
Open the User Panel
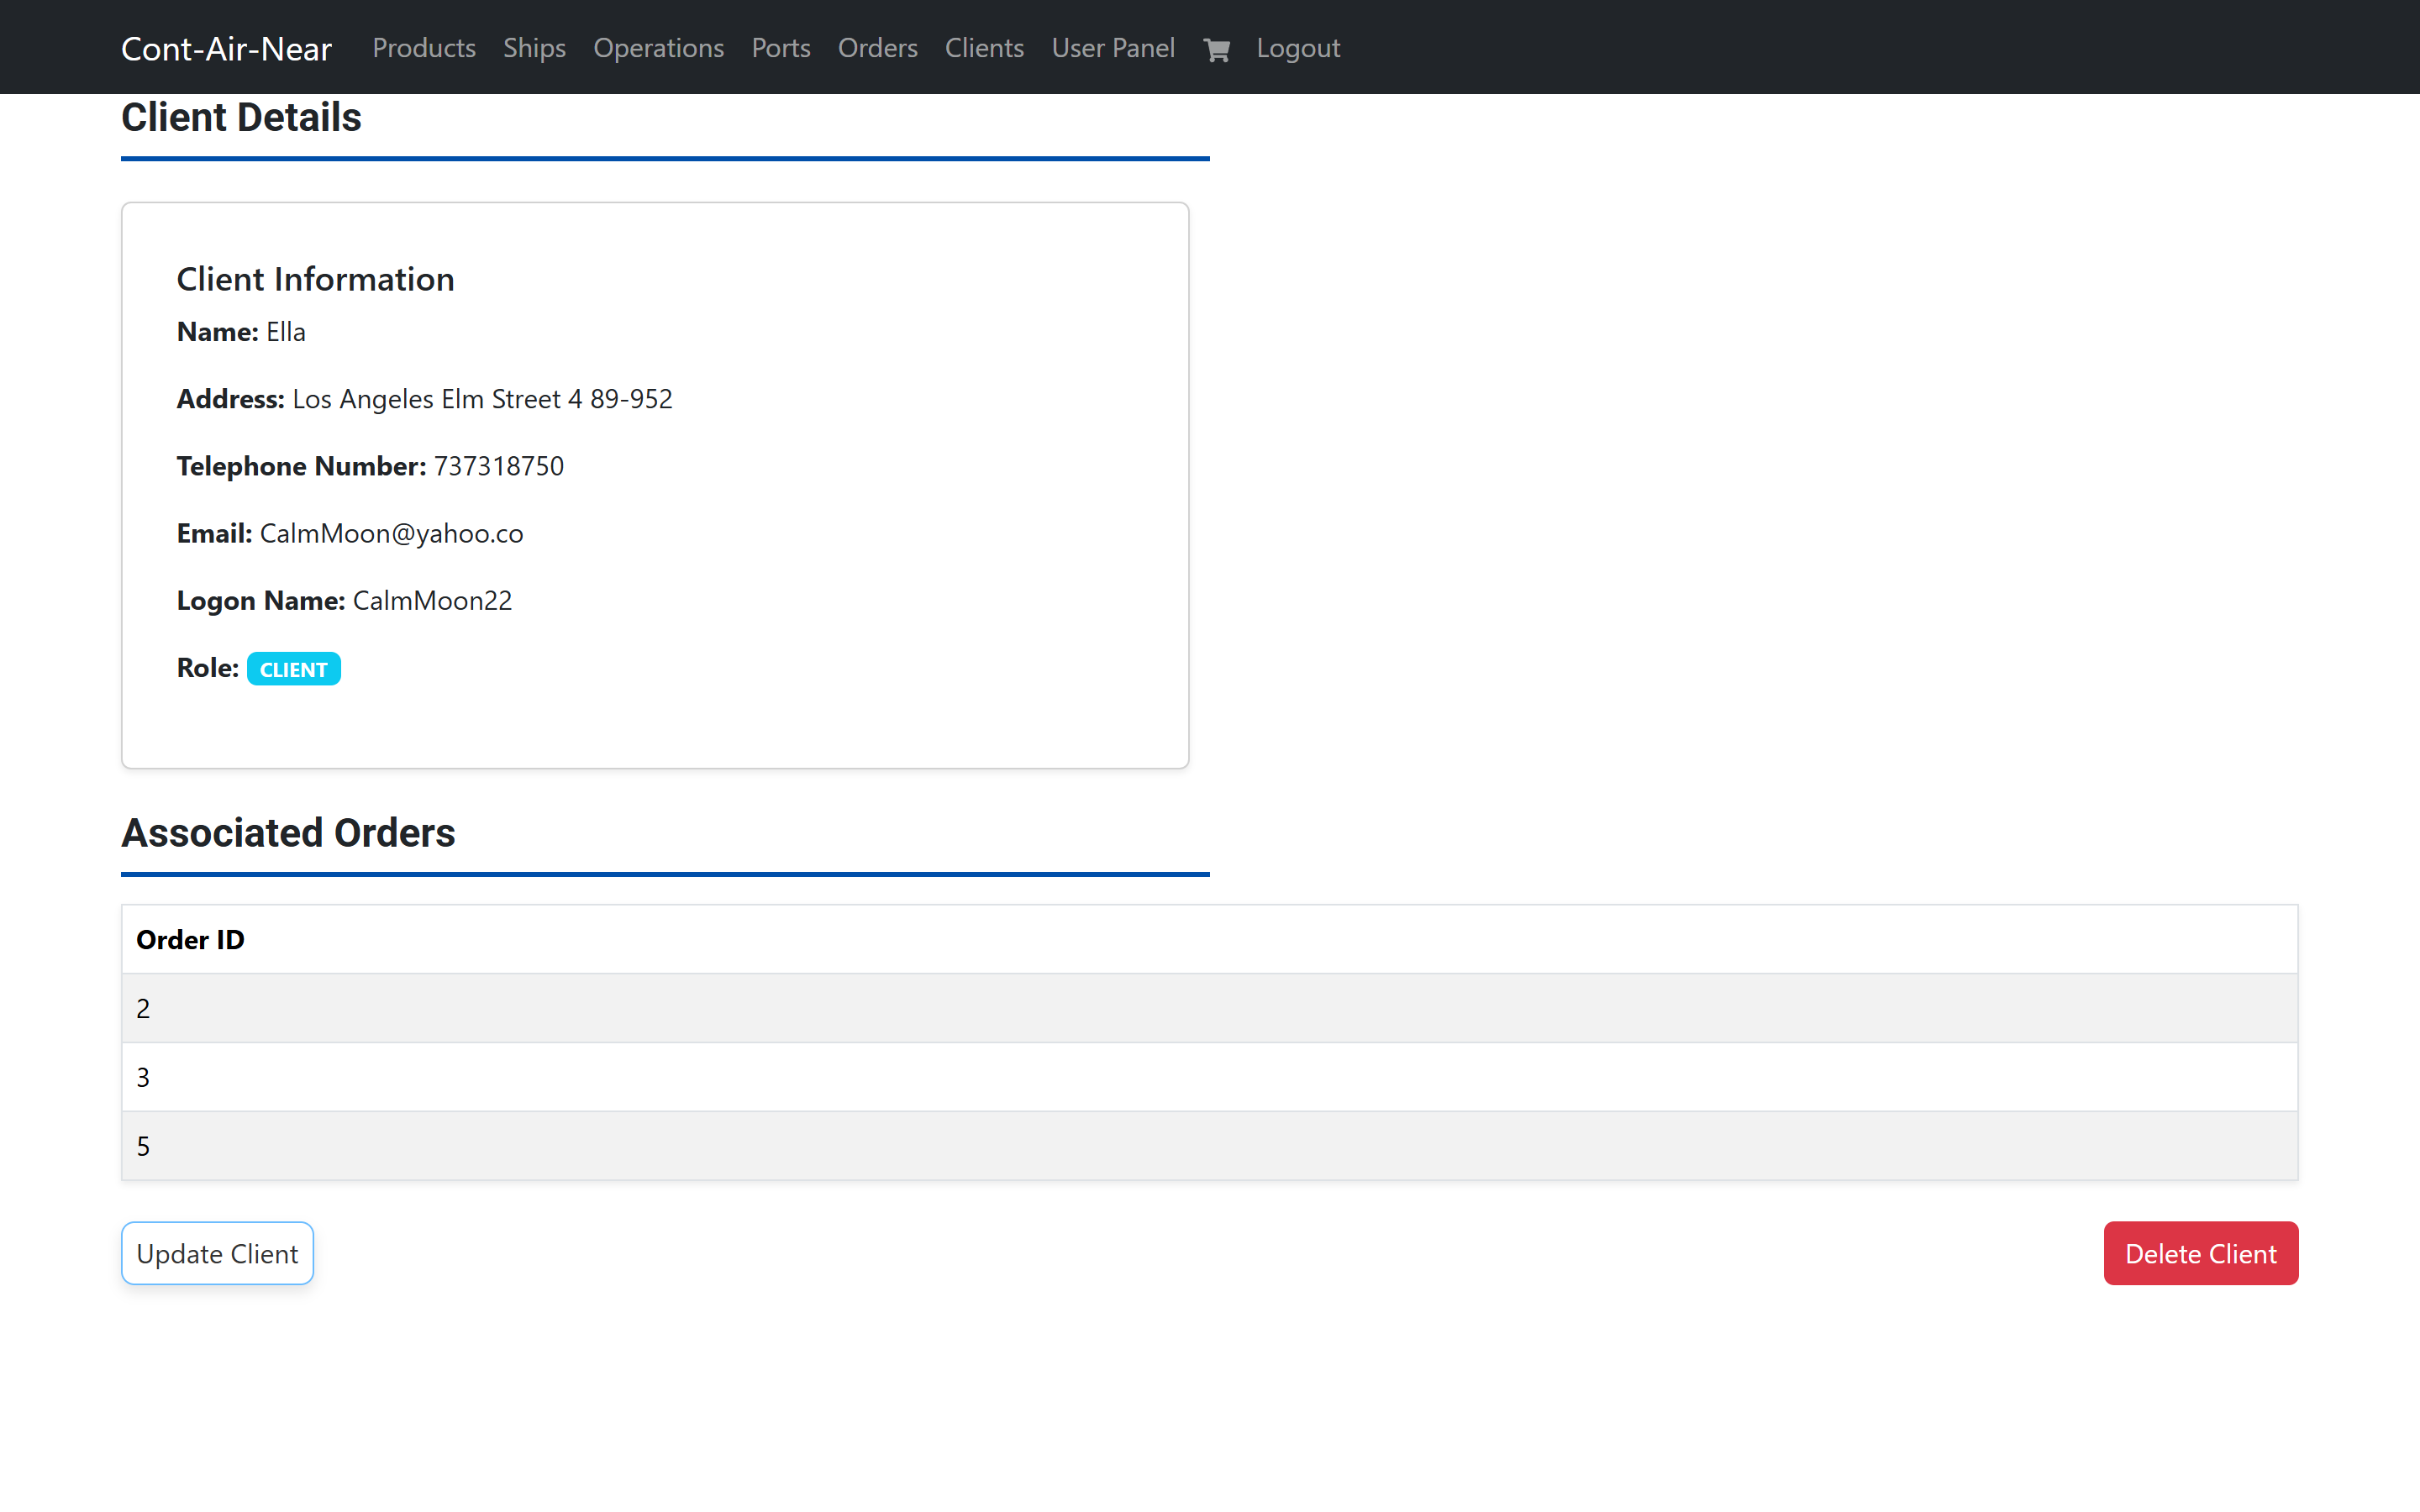(x=1113, y=48)
